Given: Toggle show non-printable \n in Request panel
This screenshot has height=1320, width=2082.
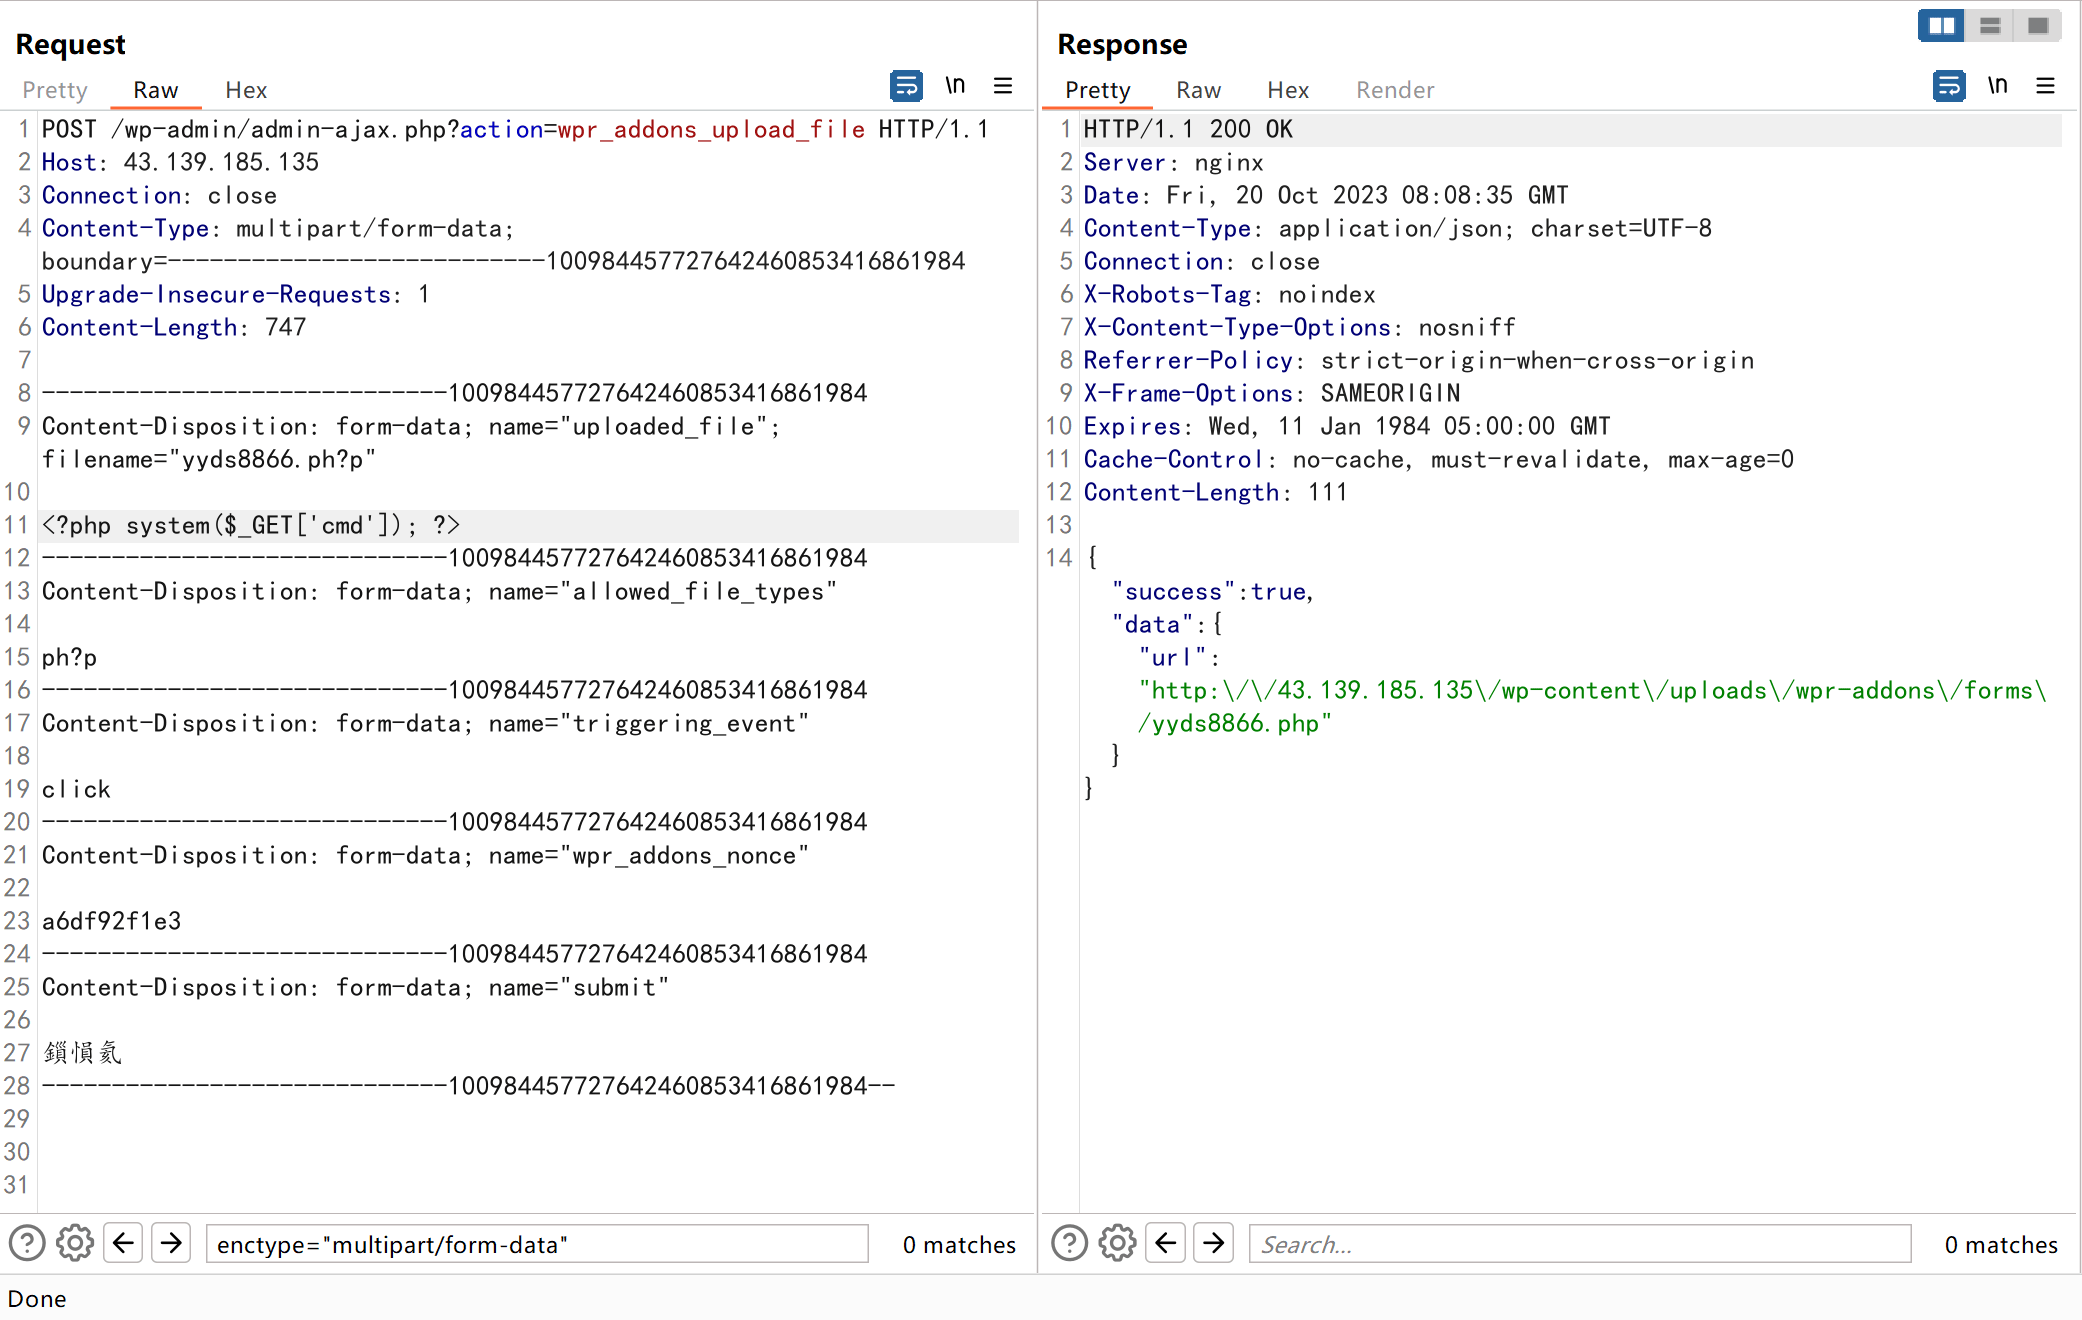Looking at the screenshot, I should pyautogui.click(x=955, y=86).
